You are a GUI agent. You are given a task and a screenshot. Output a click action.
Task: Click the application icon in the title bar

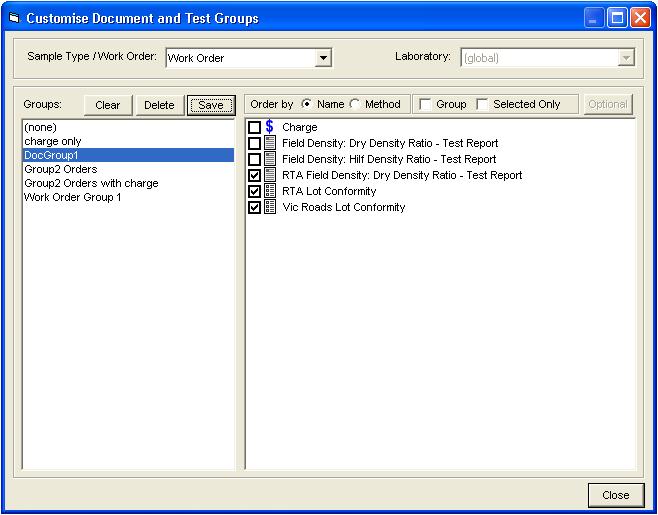14,18
